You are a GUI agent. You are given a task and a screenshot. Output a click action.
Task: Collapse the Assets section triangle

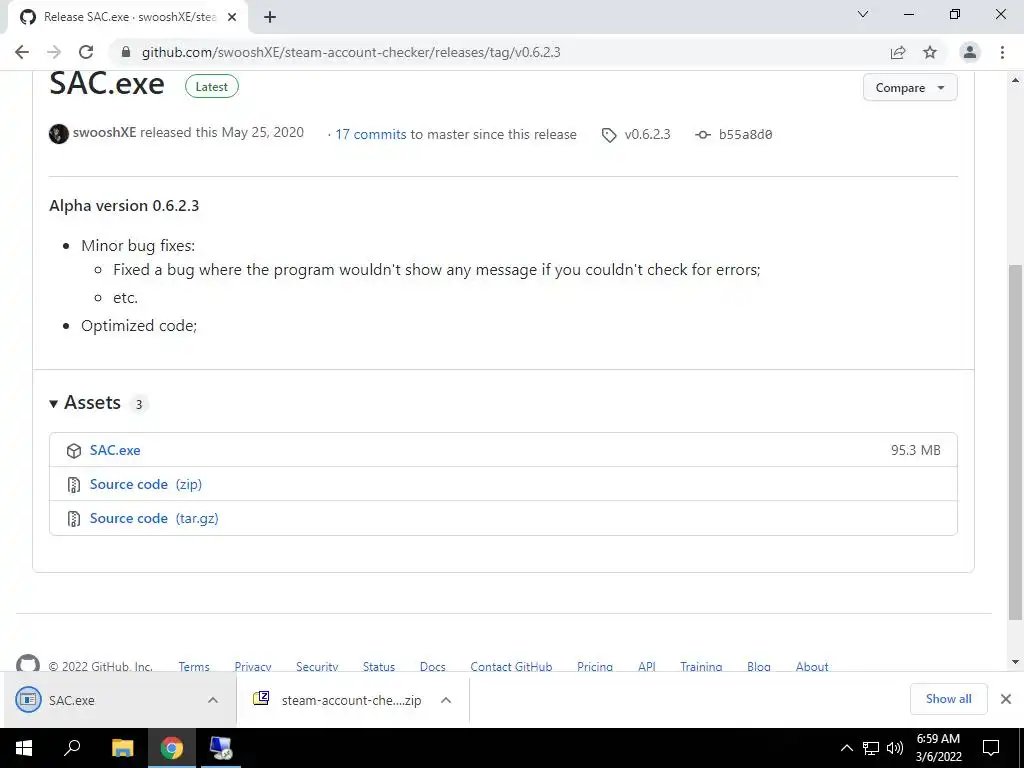pyautogui.click(x=54, y=404)
